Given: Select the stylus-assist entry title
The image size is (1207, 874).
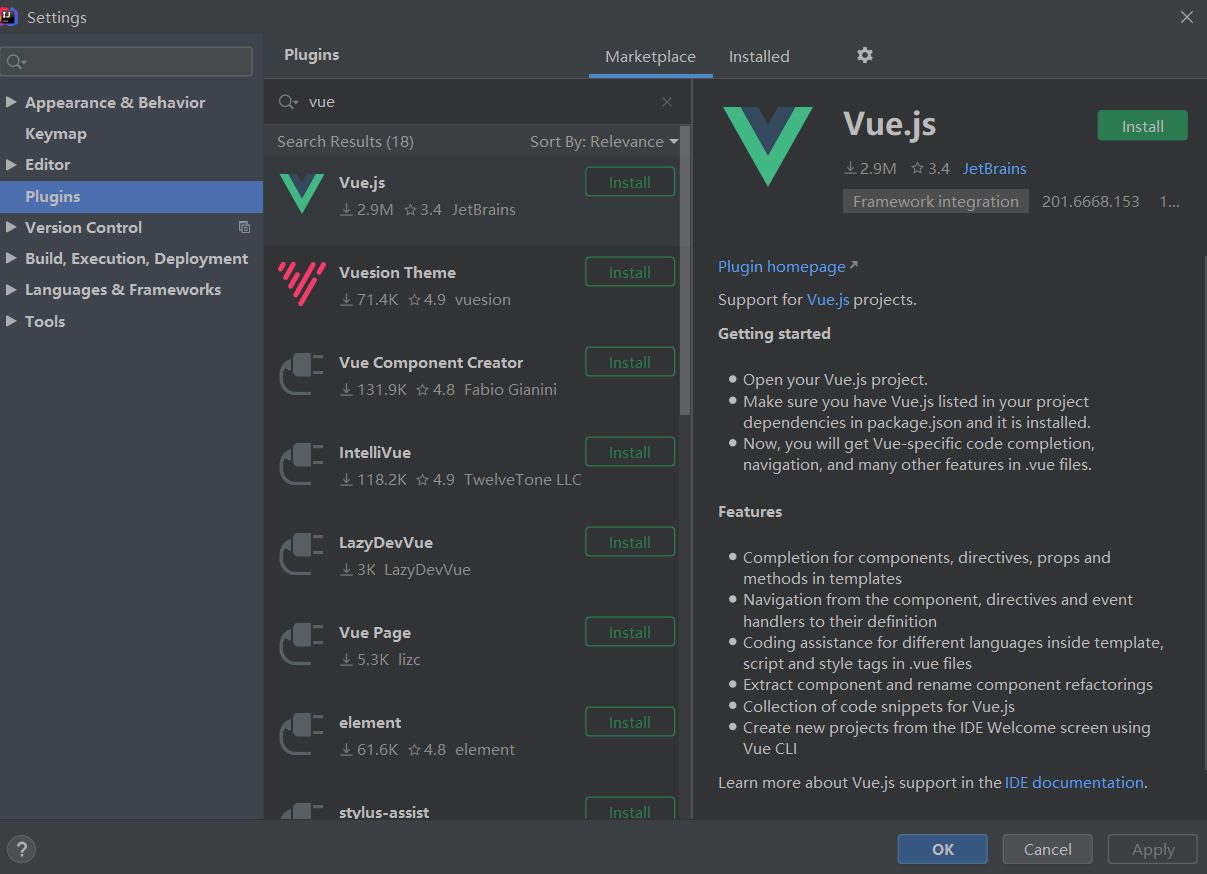Looking at the screenshot, I should (384, 812).
